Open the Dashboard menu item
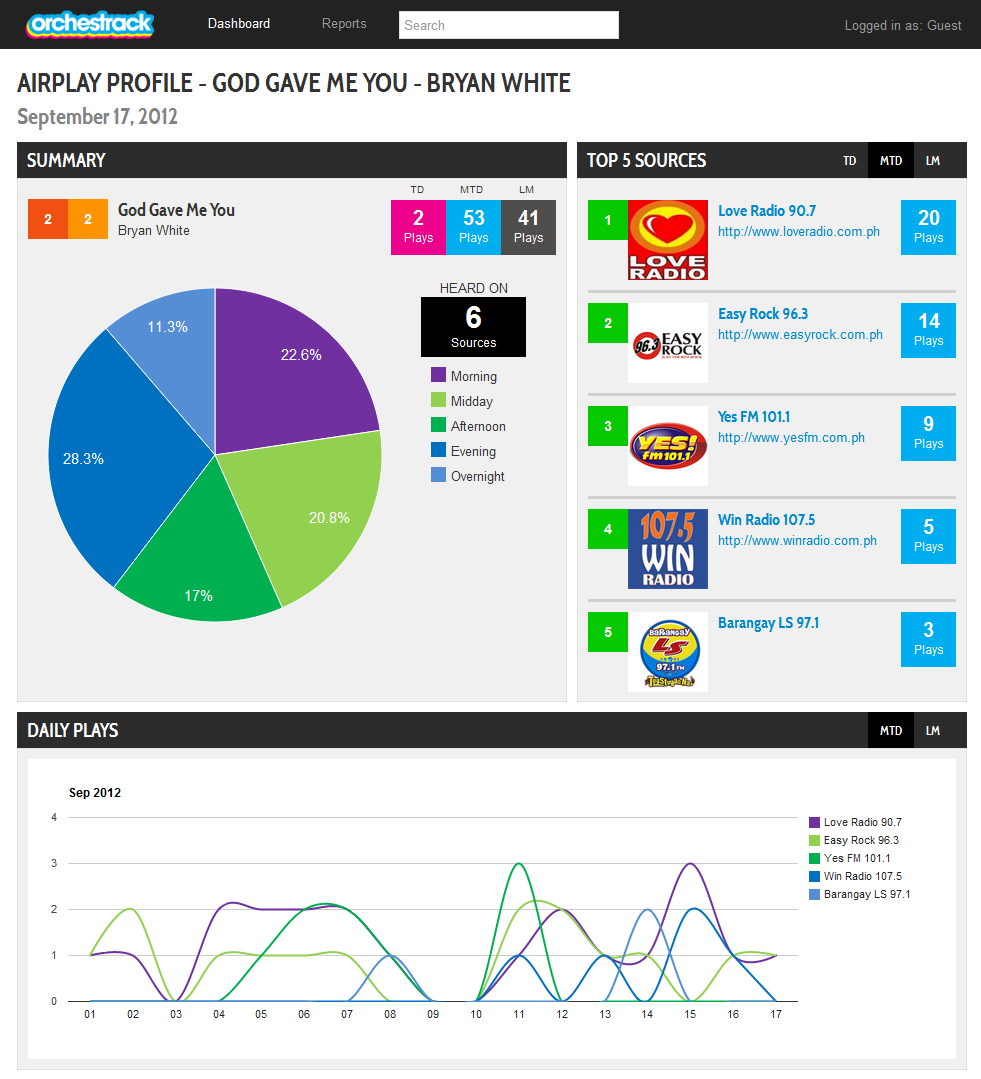The width and height of the screenshot is (981, 1079). tap(239, 23)
